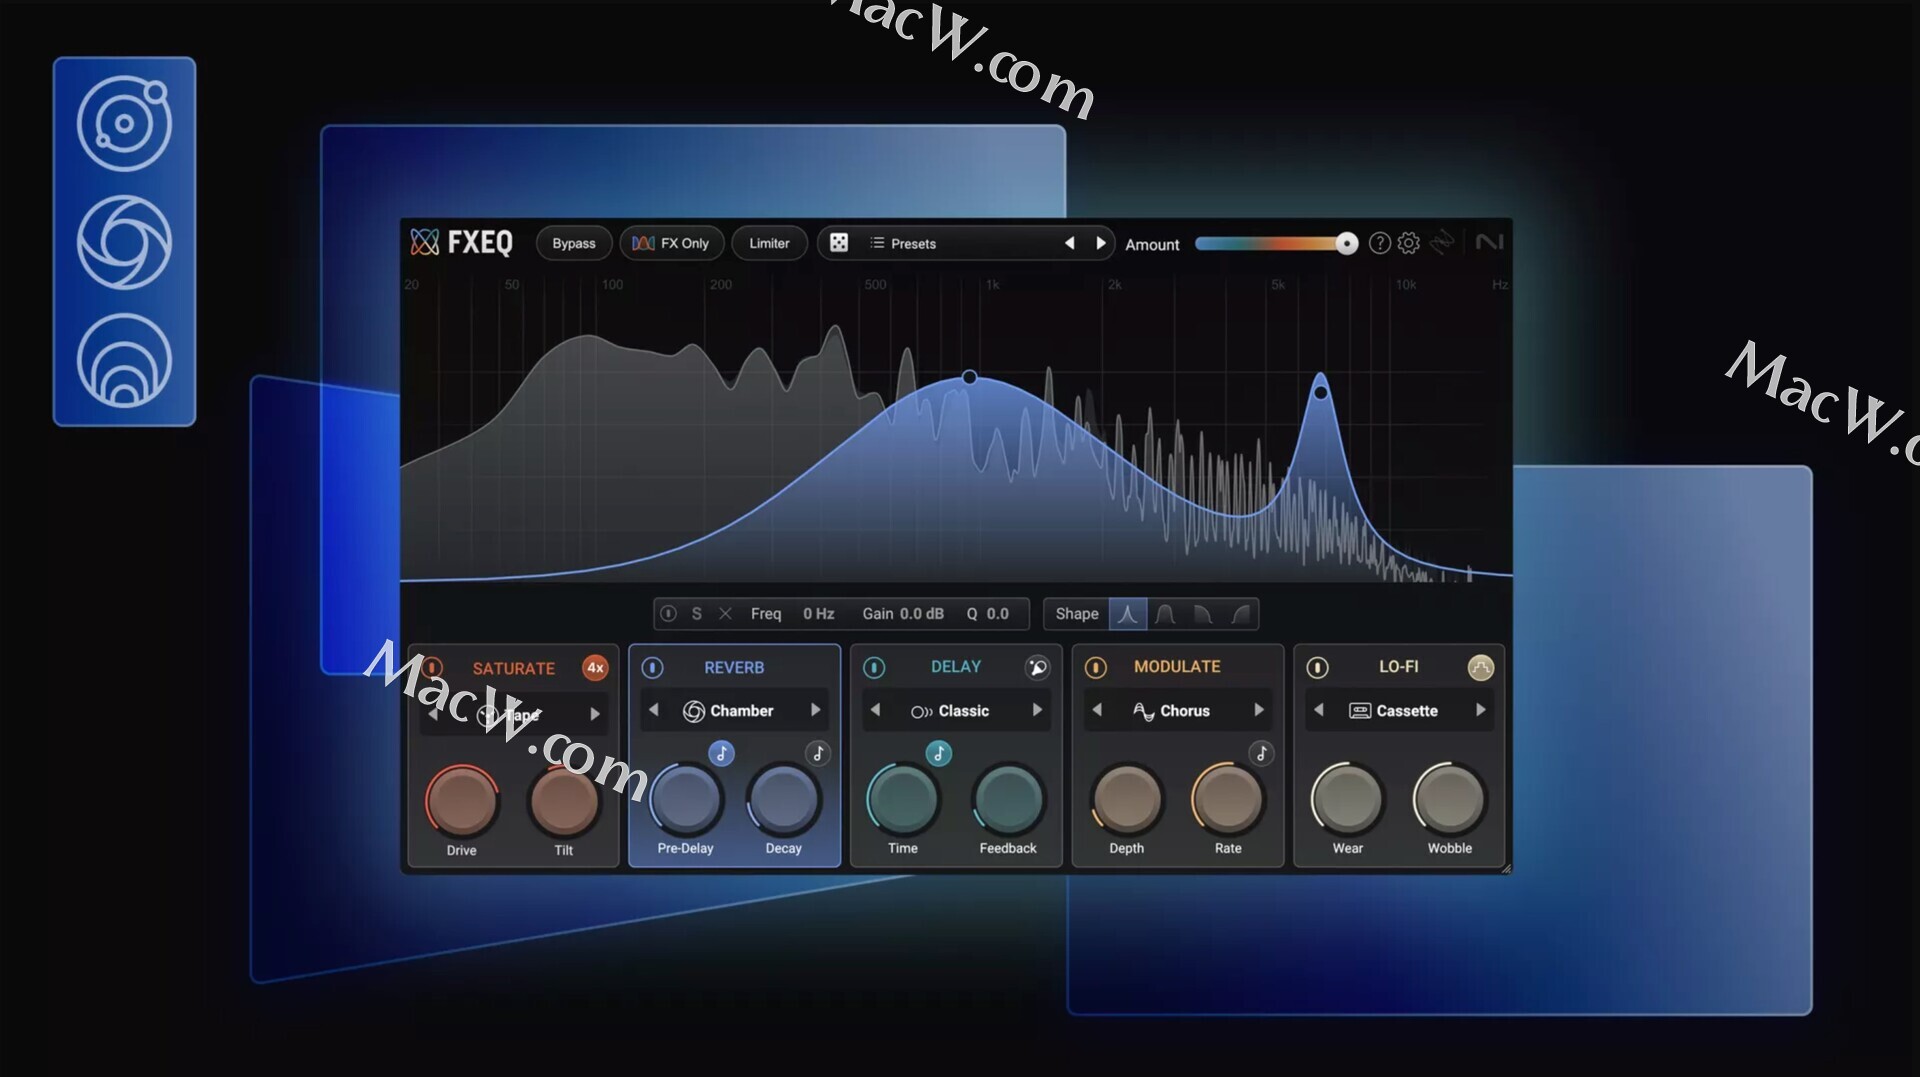Toggle the Bypass button

[x=574, y=243]
